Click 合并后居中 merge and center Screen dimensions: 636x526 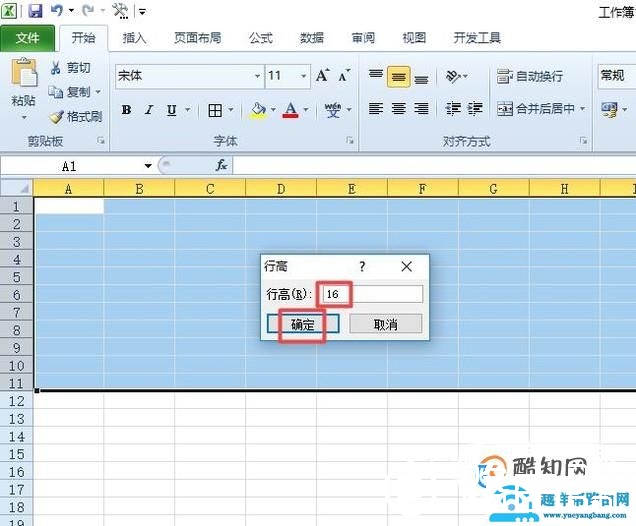pyautogui.click(x=535, y=109)
